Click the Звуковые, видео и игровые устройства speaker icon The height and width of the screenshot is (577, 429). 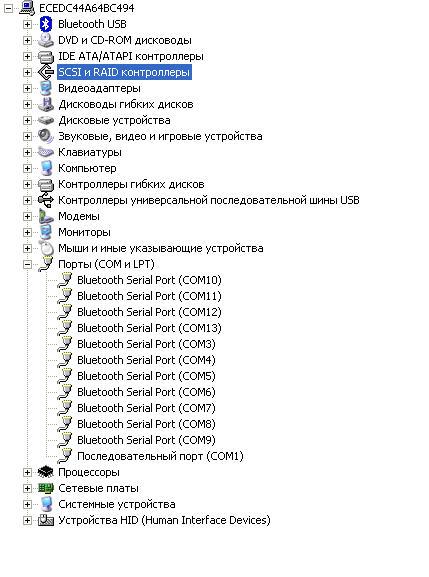46,136
